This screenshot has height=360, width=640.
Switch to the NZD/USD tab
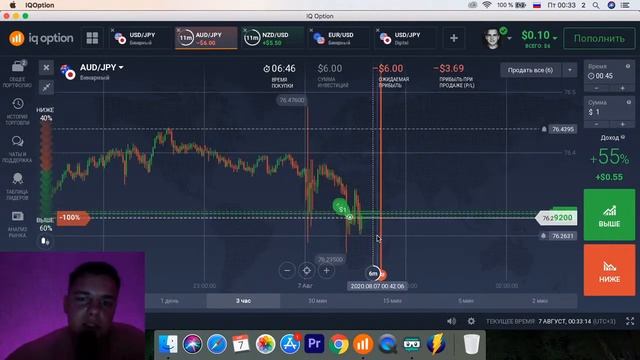click(272, 38)
